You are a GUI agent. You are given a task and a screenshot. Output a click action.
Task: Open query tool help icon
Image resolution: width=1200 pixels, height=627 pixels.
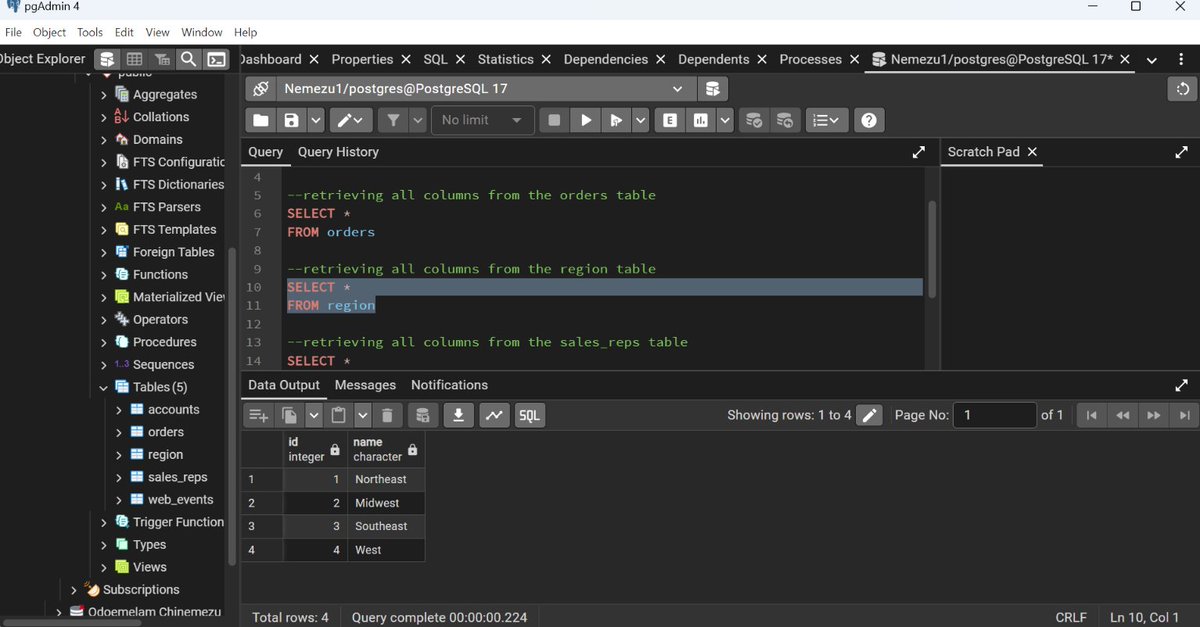coord(869,120)
